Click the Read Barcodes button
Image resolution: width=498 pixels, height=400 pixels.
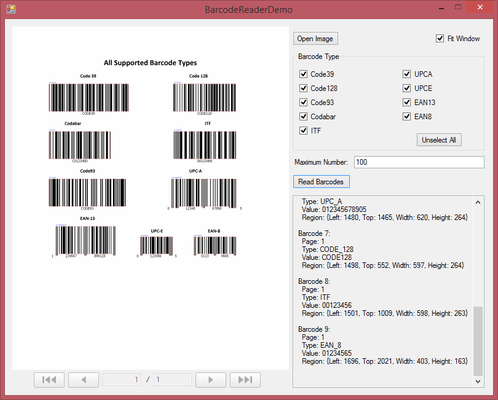pos(321,182)
